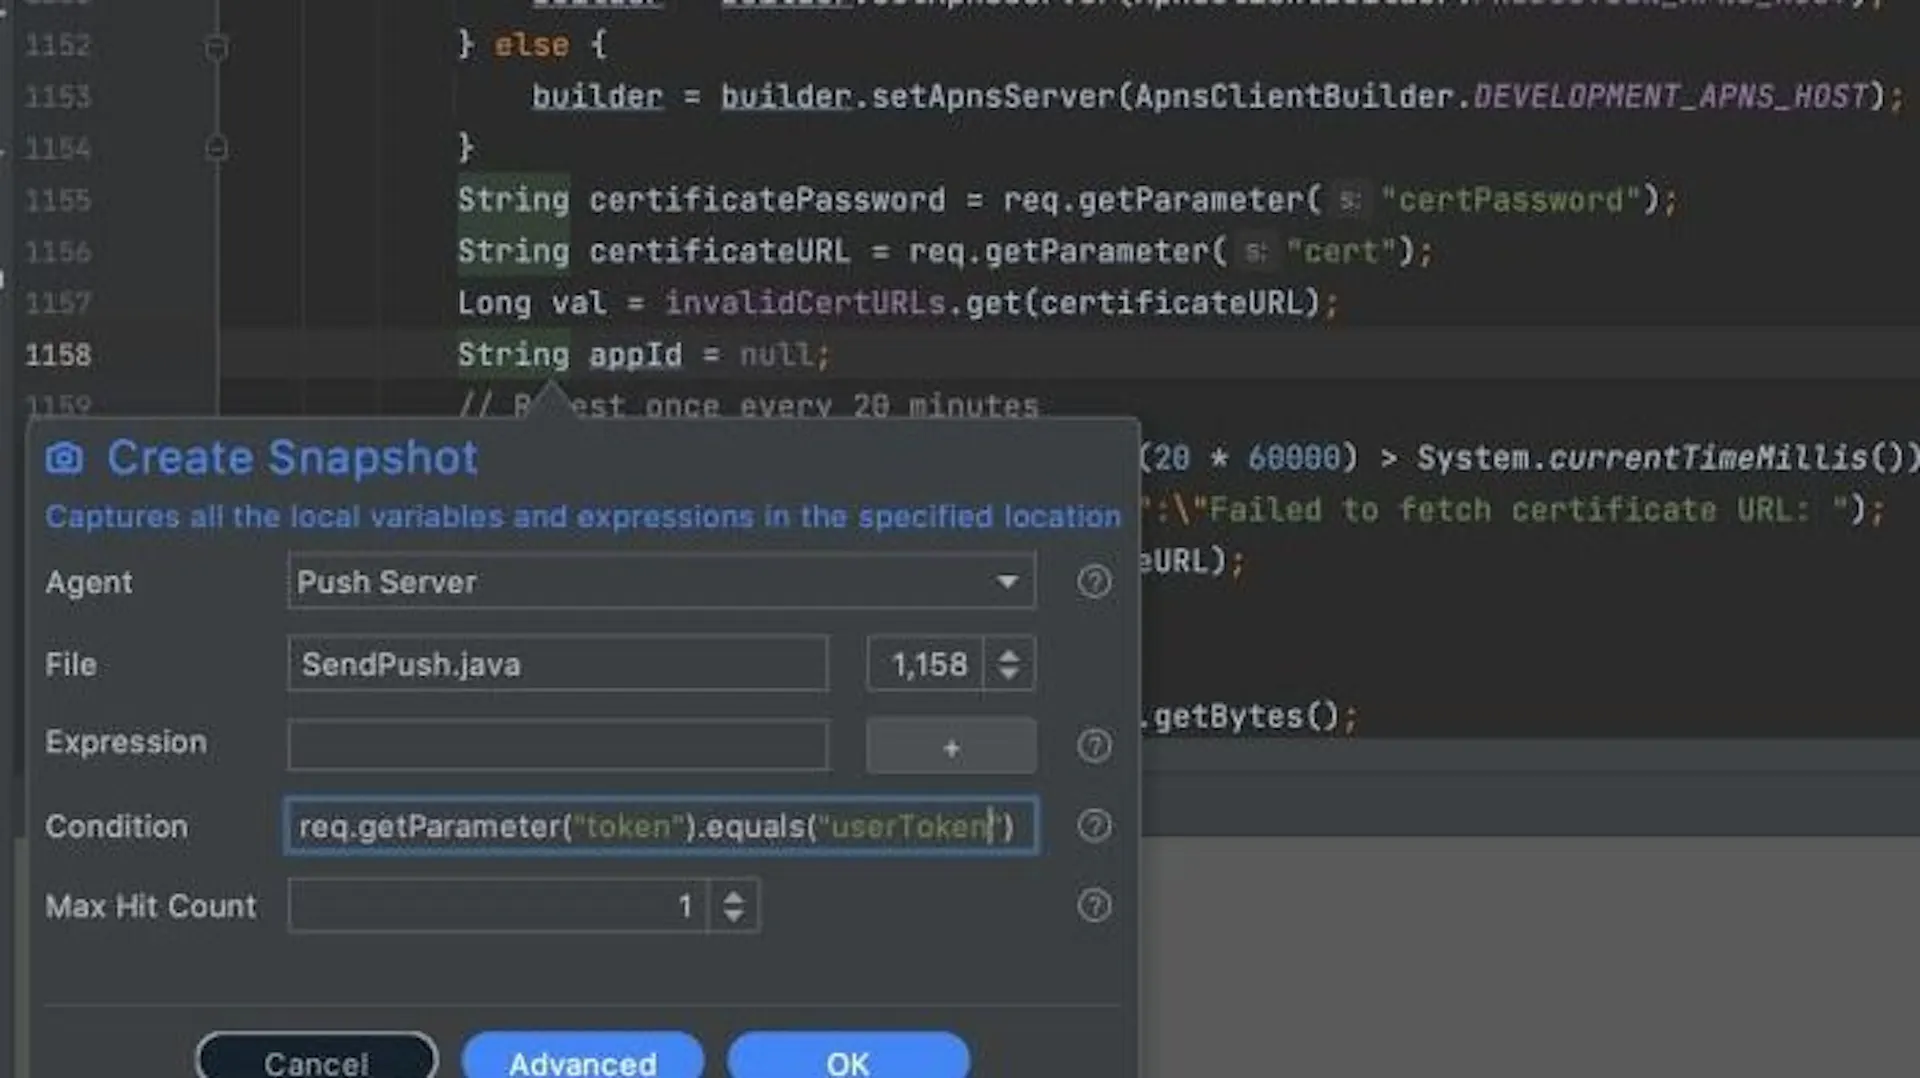Viewport: 1920px width, 1078px height.
Task: Click gutter line number 1156
Action: tap(58, 251)
